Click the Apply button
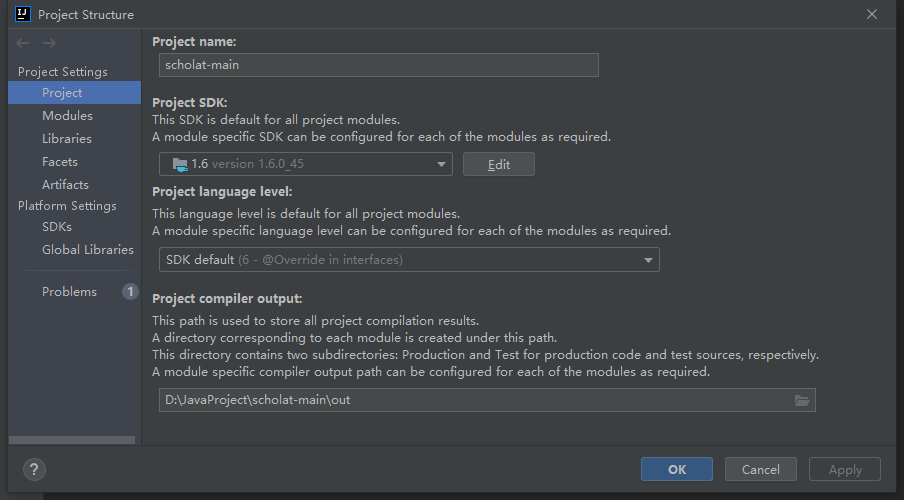 point(845,469)
